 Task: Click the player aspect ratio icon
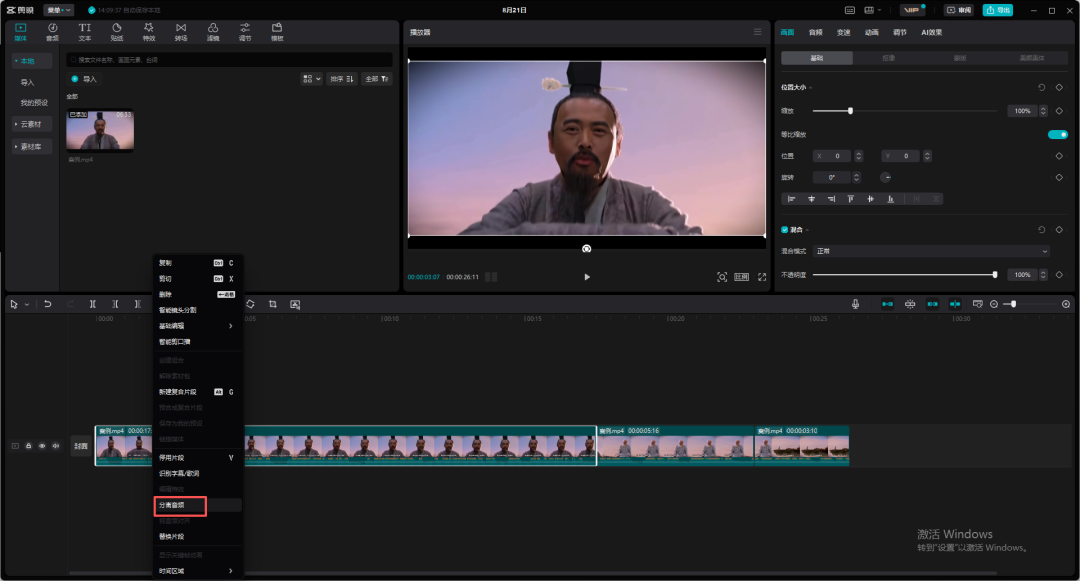click(x=741, y=277)
